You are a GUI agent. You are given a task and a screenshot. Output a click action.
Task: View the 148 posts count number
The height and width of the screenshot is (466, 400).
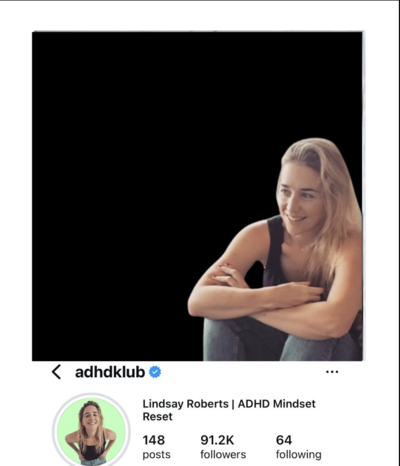154,440
